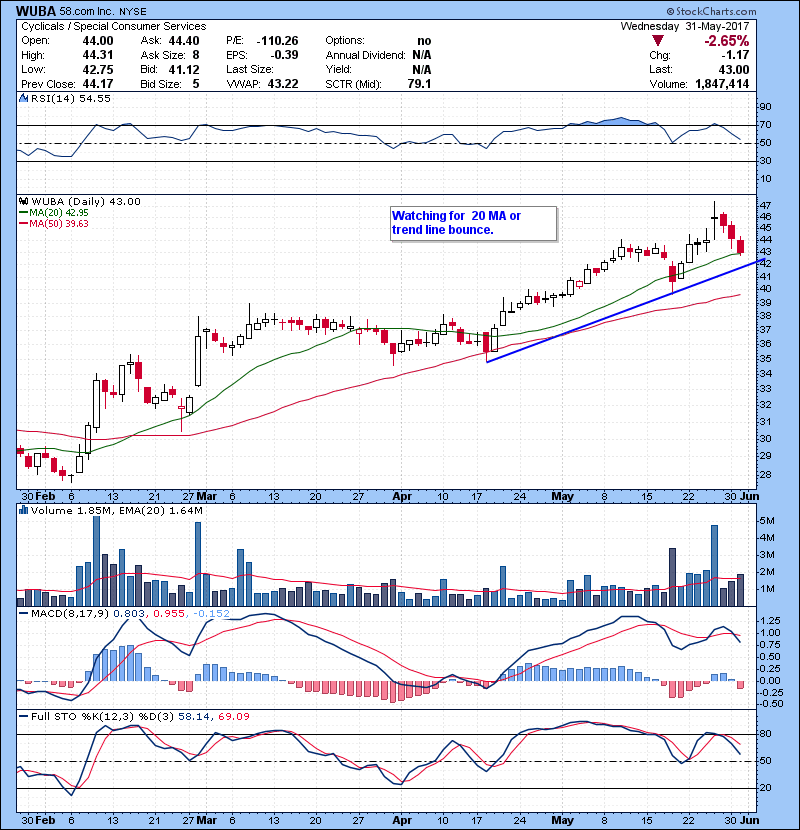Click the 'MACD(8,17,9)' panel label

[x=70, y=614]
